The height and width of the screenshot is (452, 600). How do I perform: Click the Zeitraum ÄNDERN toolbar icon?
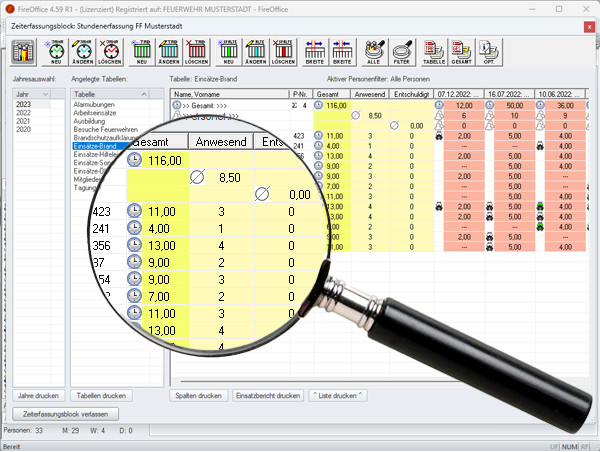[x=85, y=48]
